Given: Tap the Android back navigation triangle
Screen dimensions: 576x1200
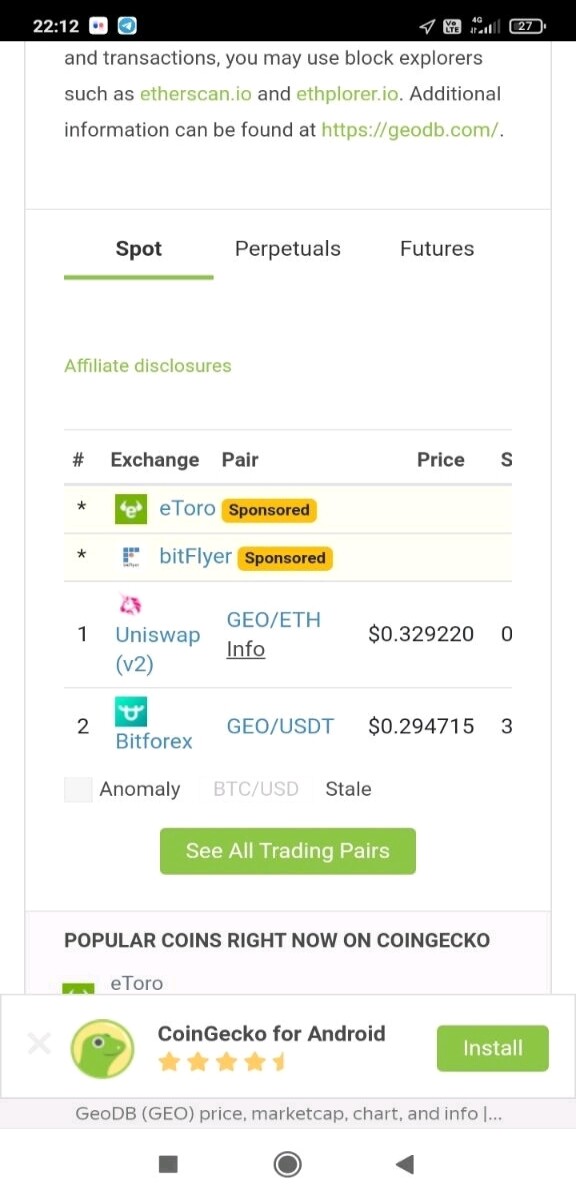Looking at the screenshot, I should coord(404,1163).
